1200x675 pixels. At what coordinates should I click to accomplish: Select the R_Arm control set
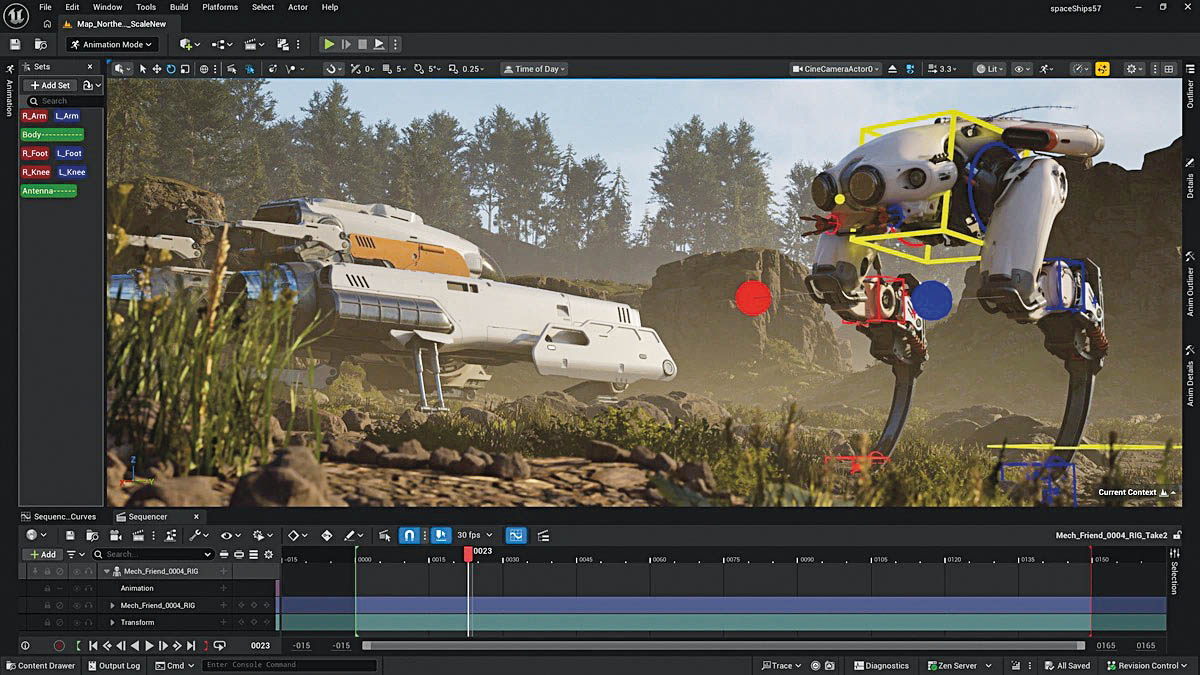coord(34,116)
